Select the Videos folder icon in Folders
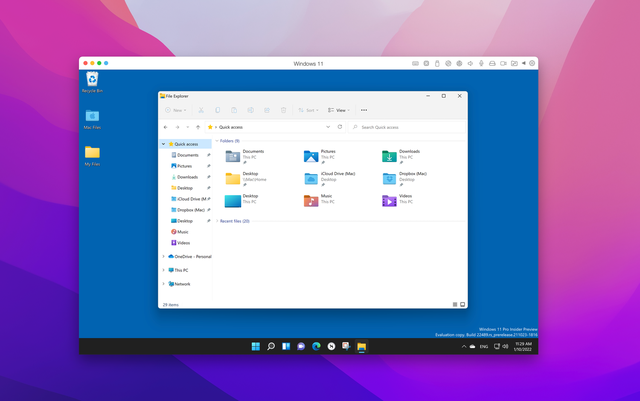 tap(389, 201)
